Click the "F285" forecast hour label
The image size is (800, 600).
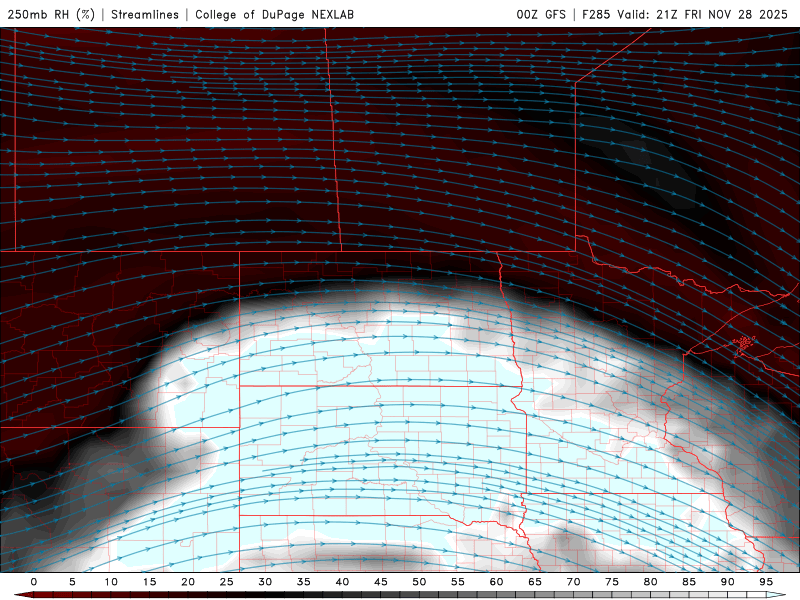[x=596, y=14]
